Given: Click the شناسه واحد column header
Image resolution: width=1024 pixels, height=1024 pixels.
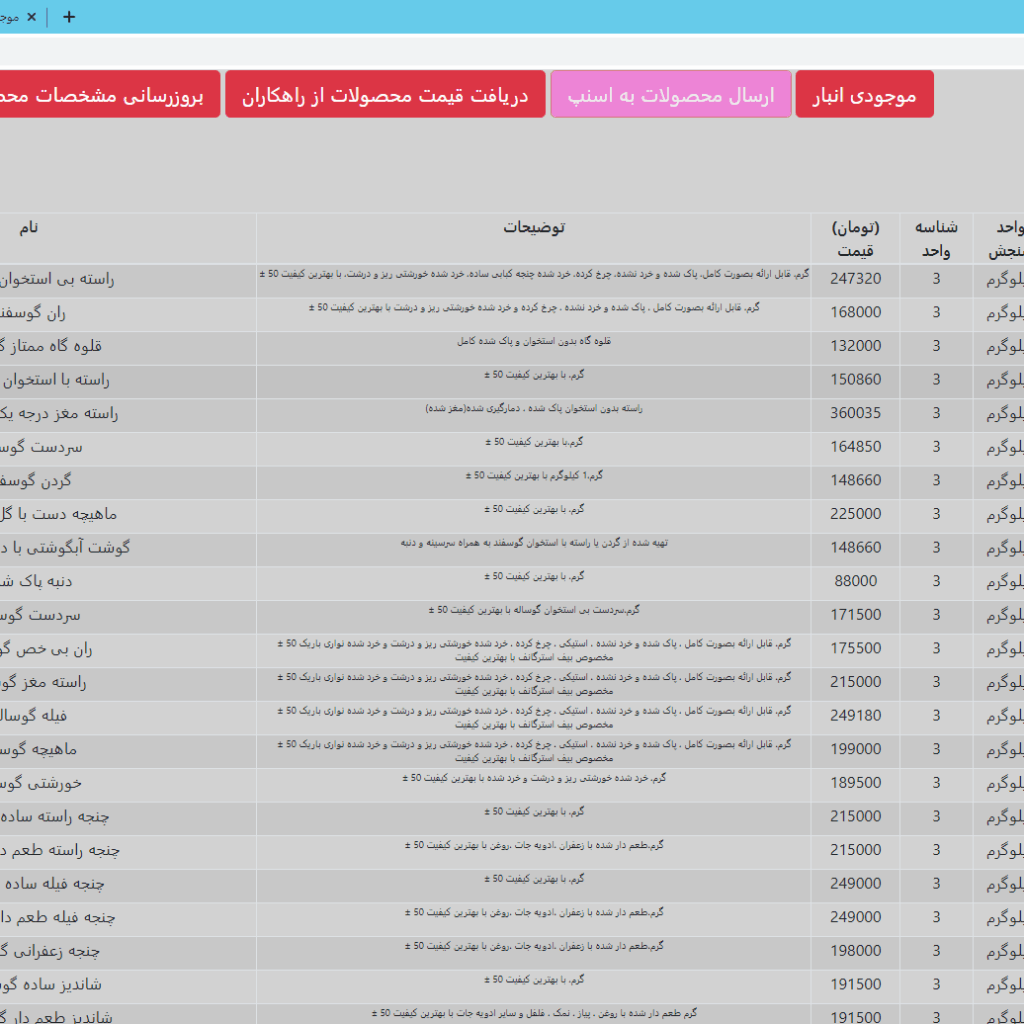Looking at the screenshot, I should (x=936, y=239).
